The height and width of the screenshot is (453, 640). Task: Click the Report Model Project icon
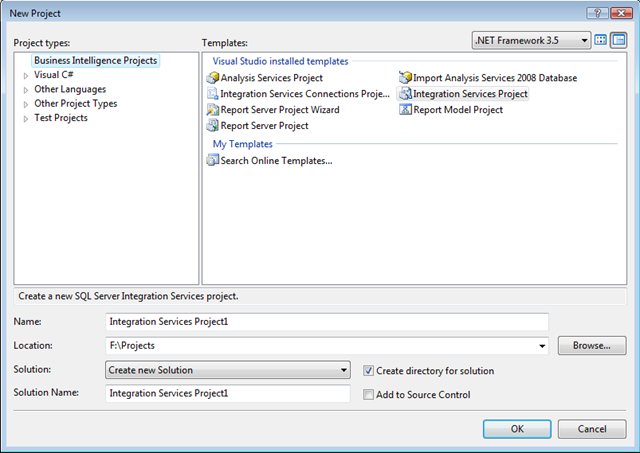click(405, 109)
